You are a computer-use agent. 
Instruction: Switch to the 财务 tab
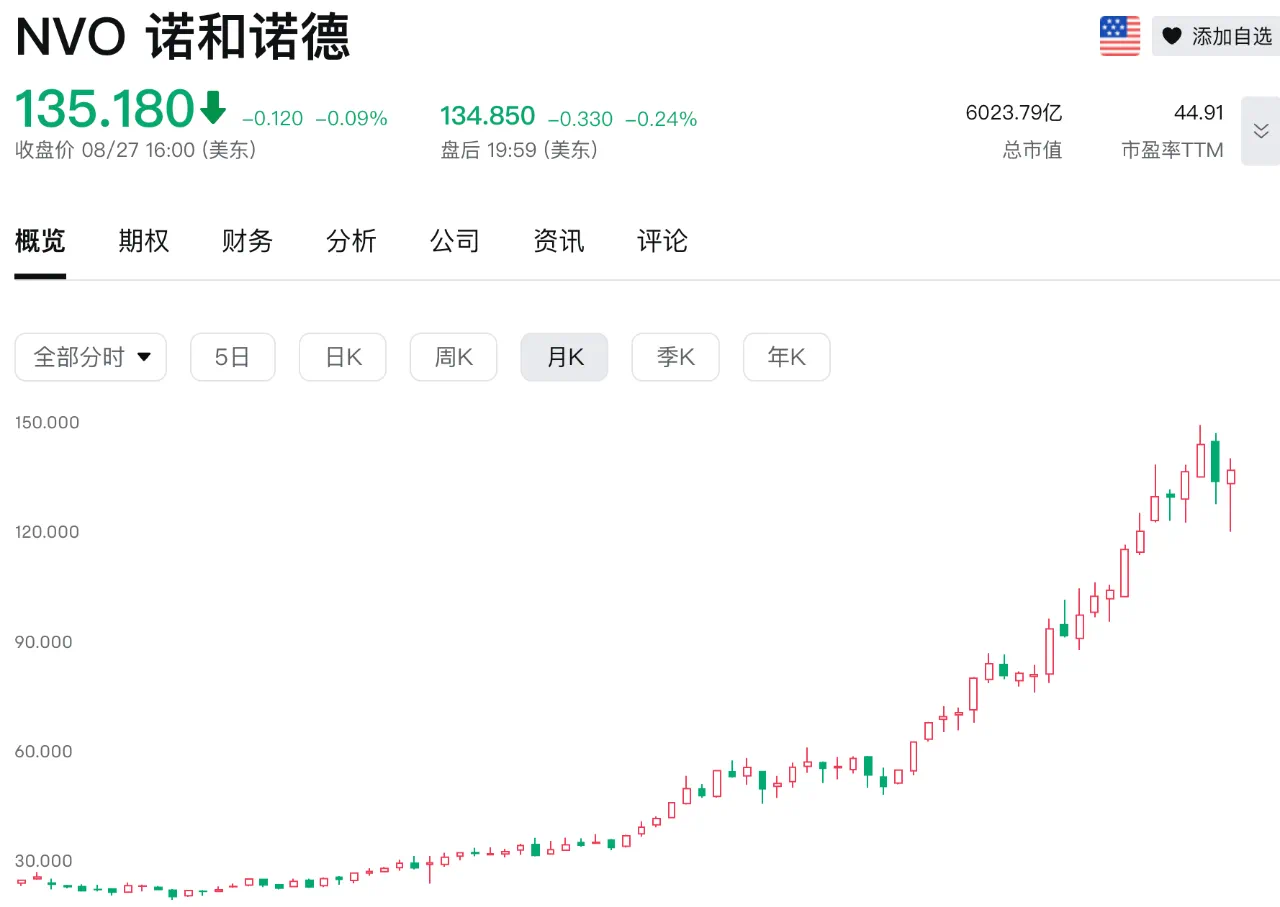pos(247,241)
